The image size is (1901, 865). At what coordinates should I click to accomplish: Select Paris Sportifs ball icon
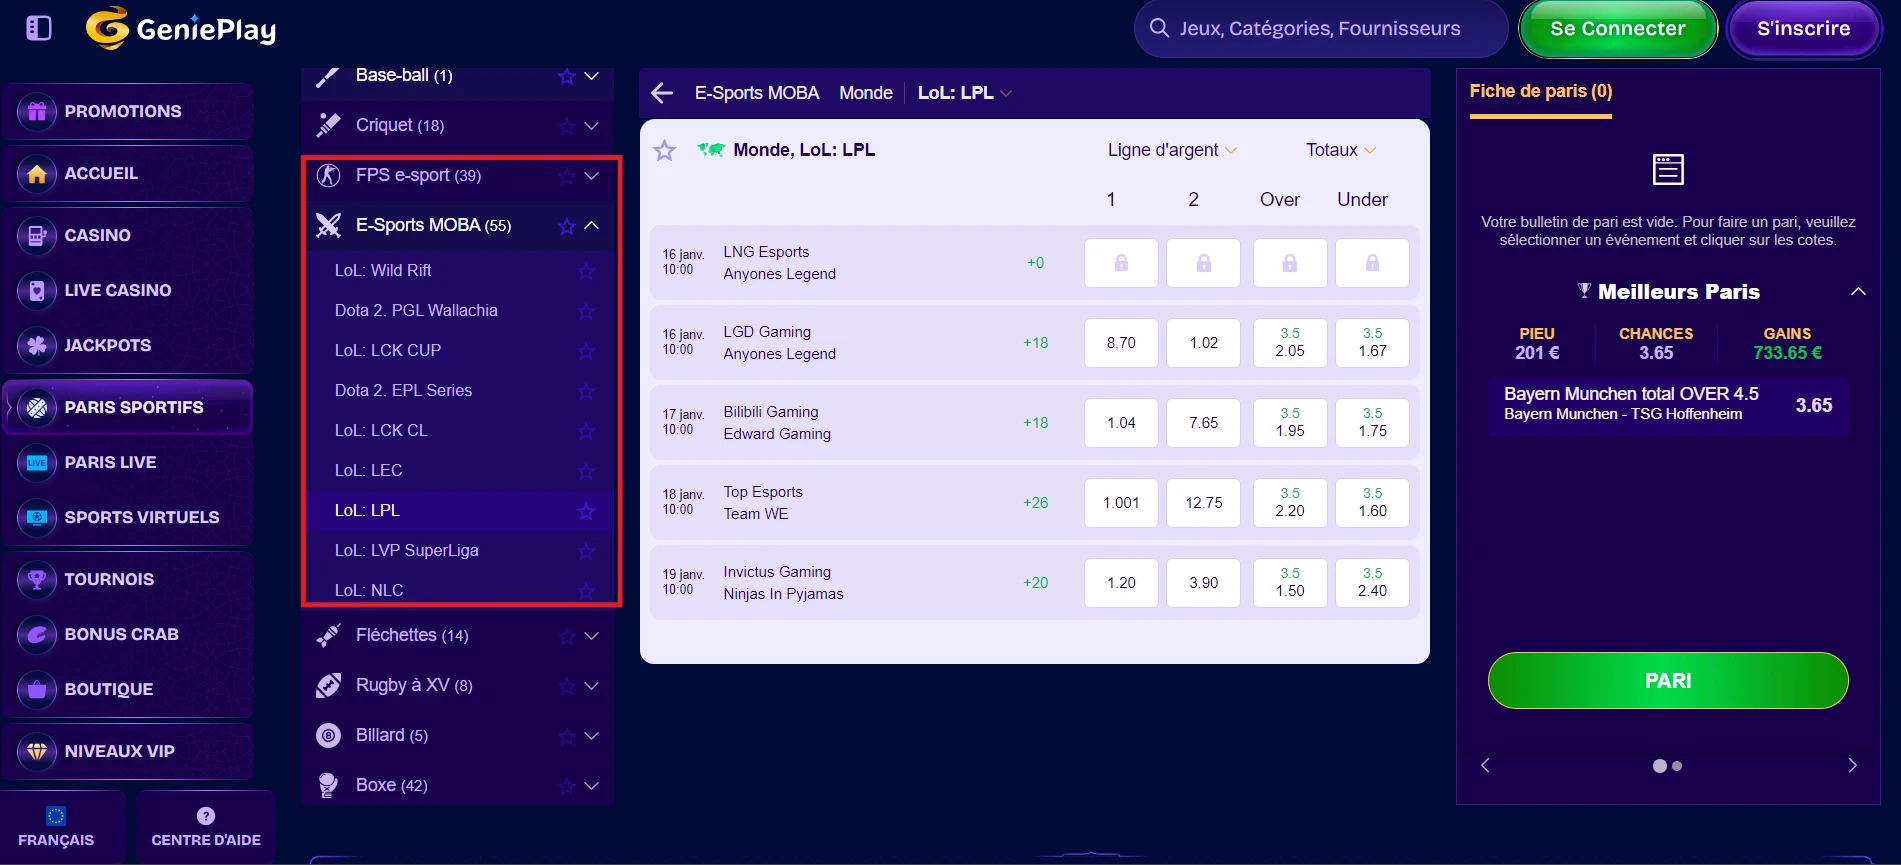[37, 407]
